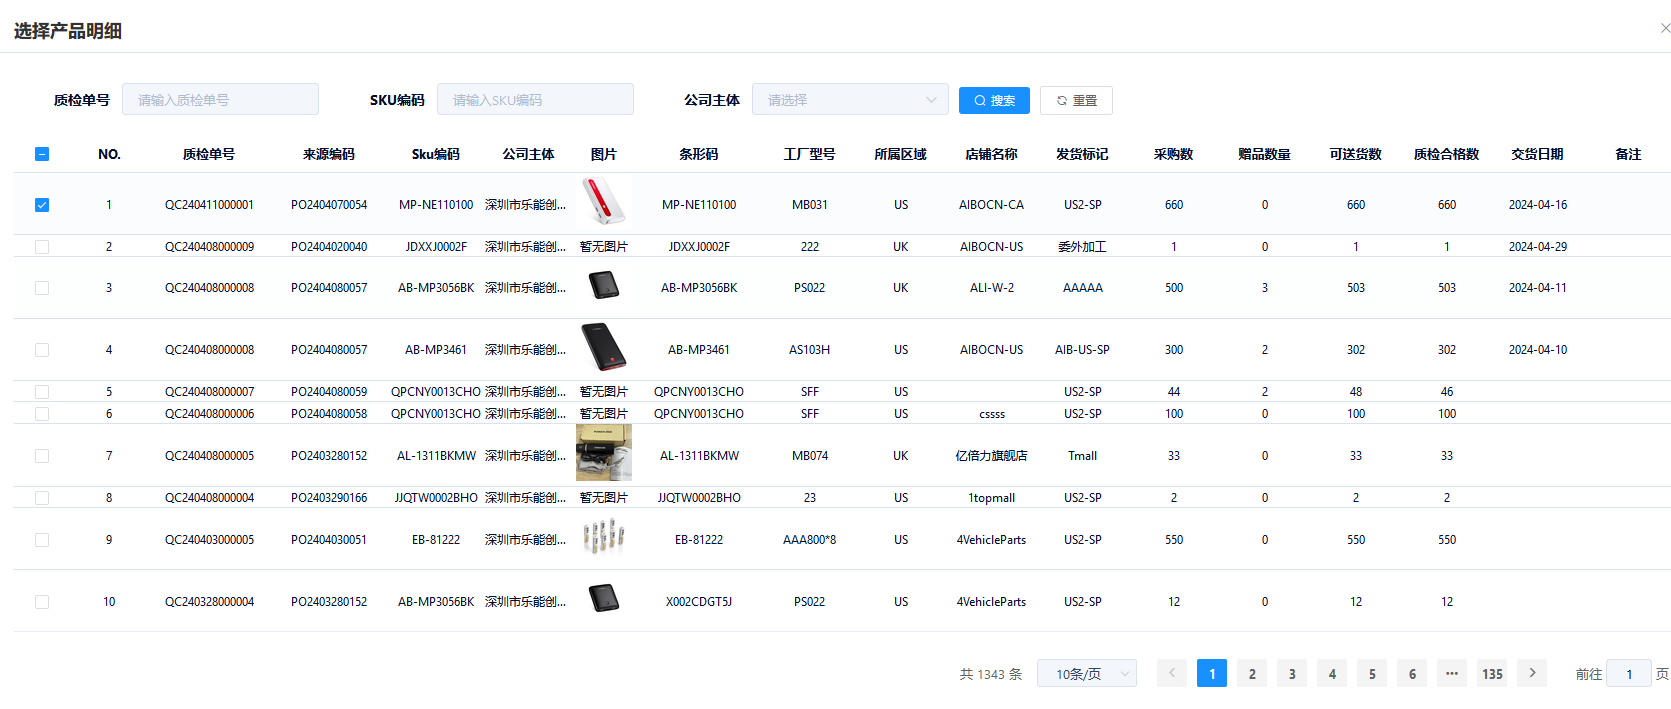Image resolution: width=1671 pixels, height=709 pixels.
Task: Click delivery date 2024-04-29 cell
Action: 1538,246
